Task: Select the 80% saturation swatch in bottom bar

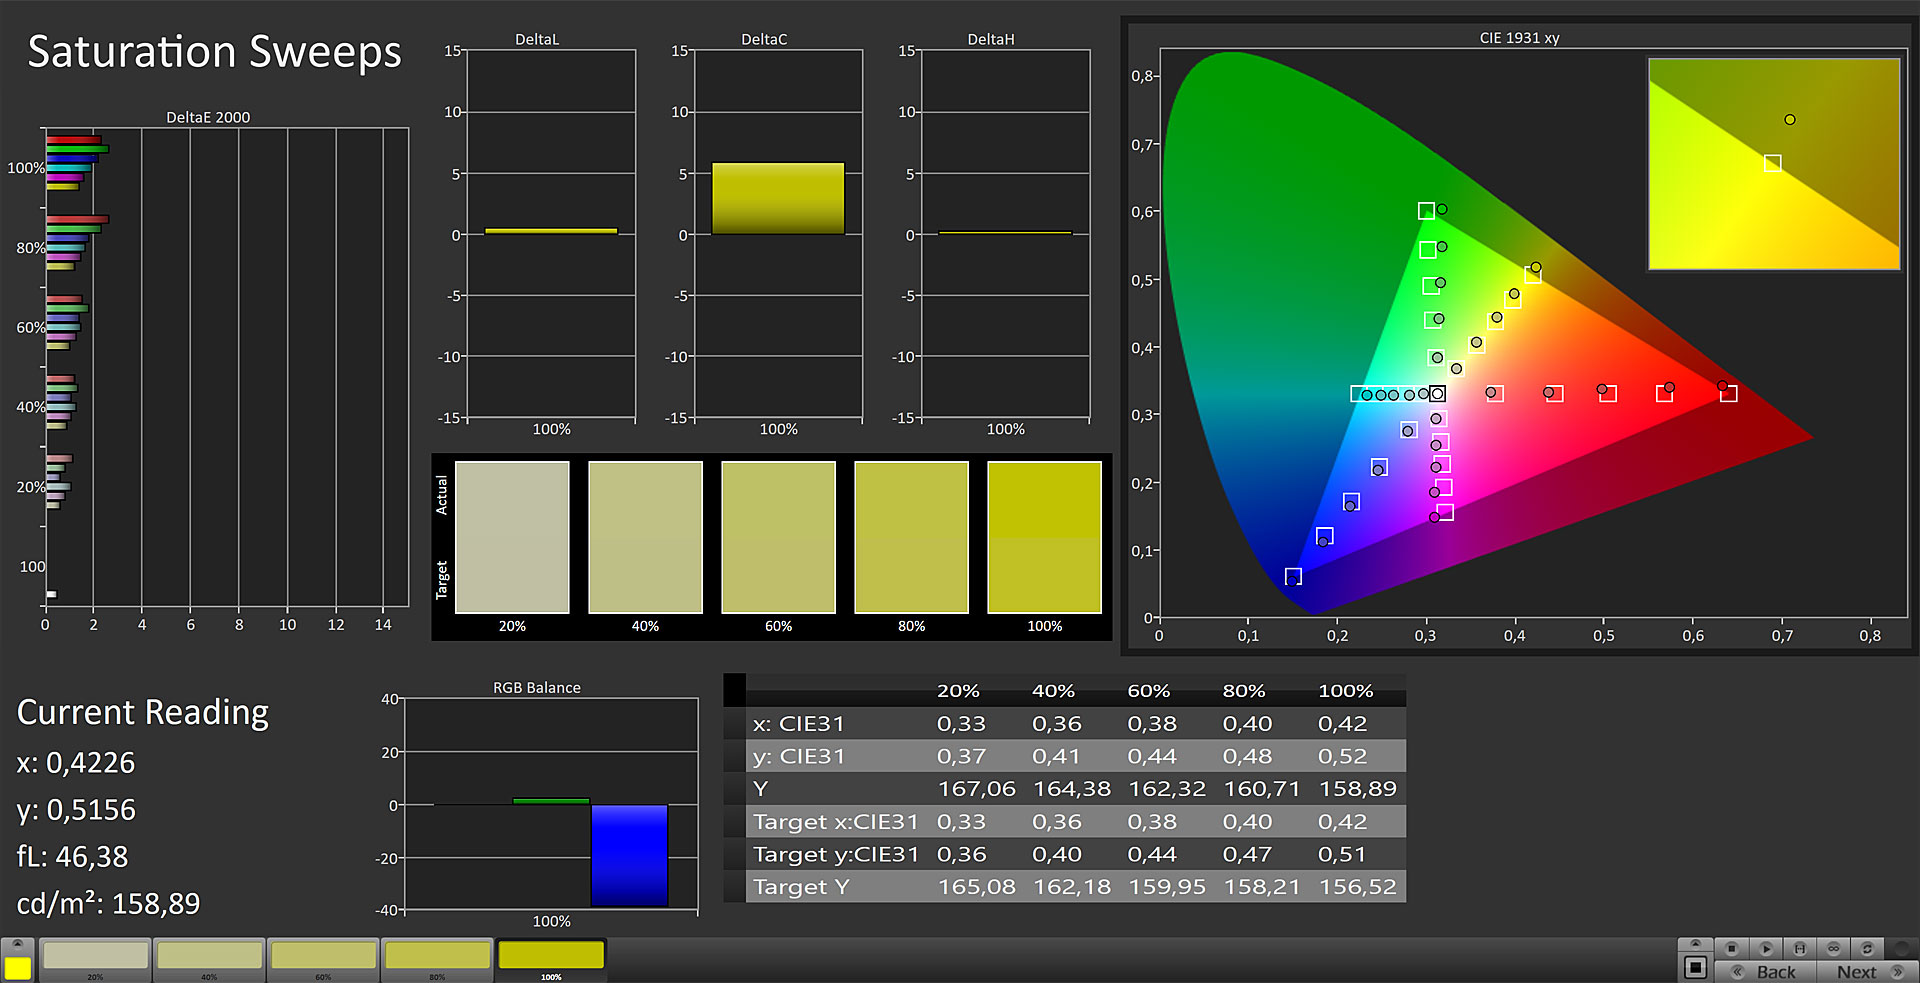Action: 437,957
